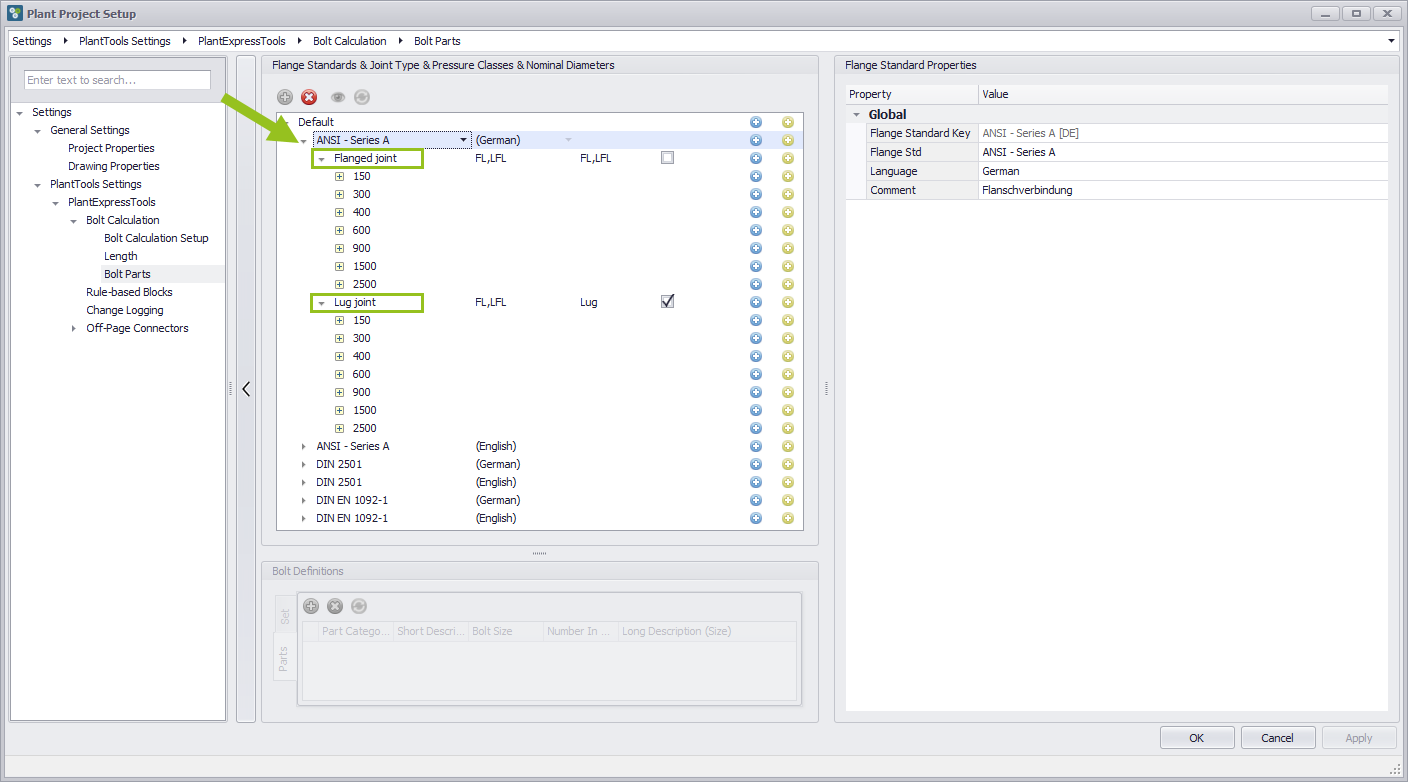This screenshot has height=782, width=1408.
Task: Select Length in the settings tree
Action: click(121, 256)
